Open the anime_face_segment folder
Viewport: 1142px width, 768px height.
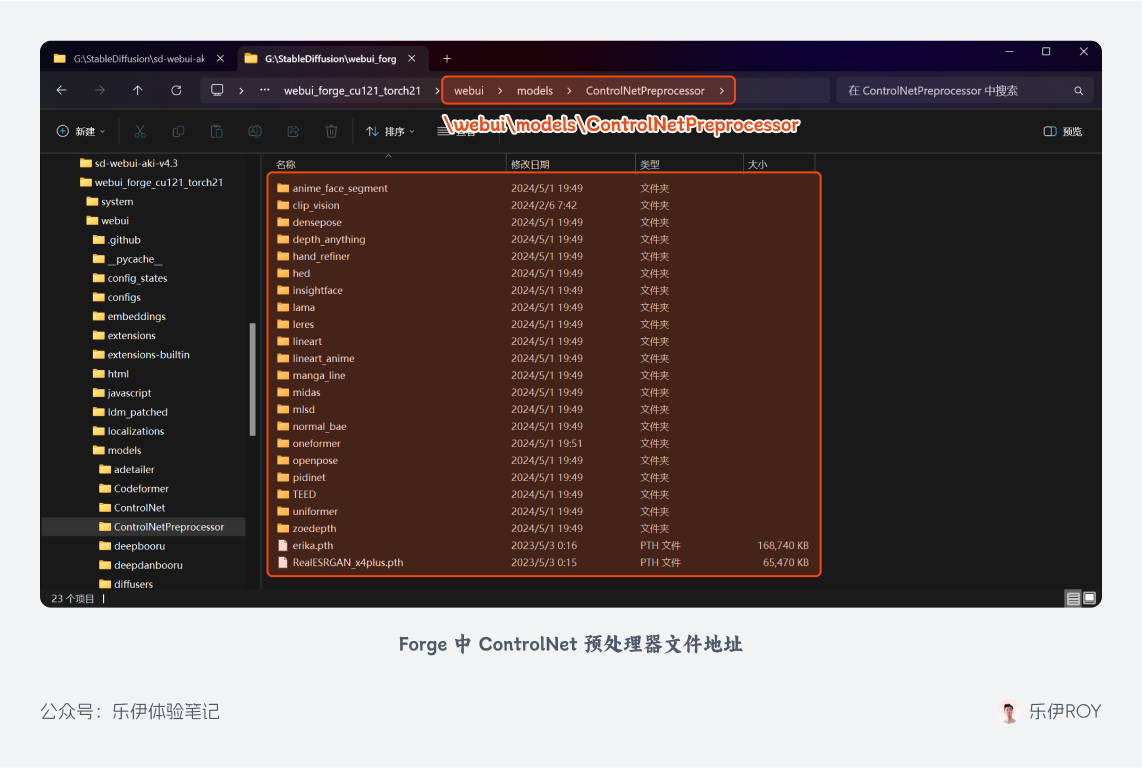pos(341,188)
